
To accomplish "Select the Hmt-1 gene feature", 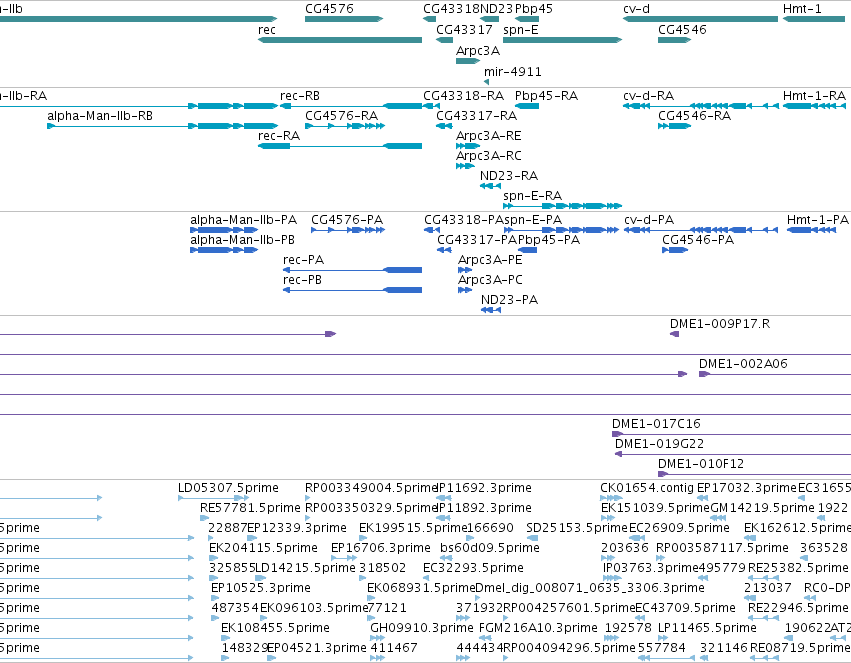I will coord(814,19).
